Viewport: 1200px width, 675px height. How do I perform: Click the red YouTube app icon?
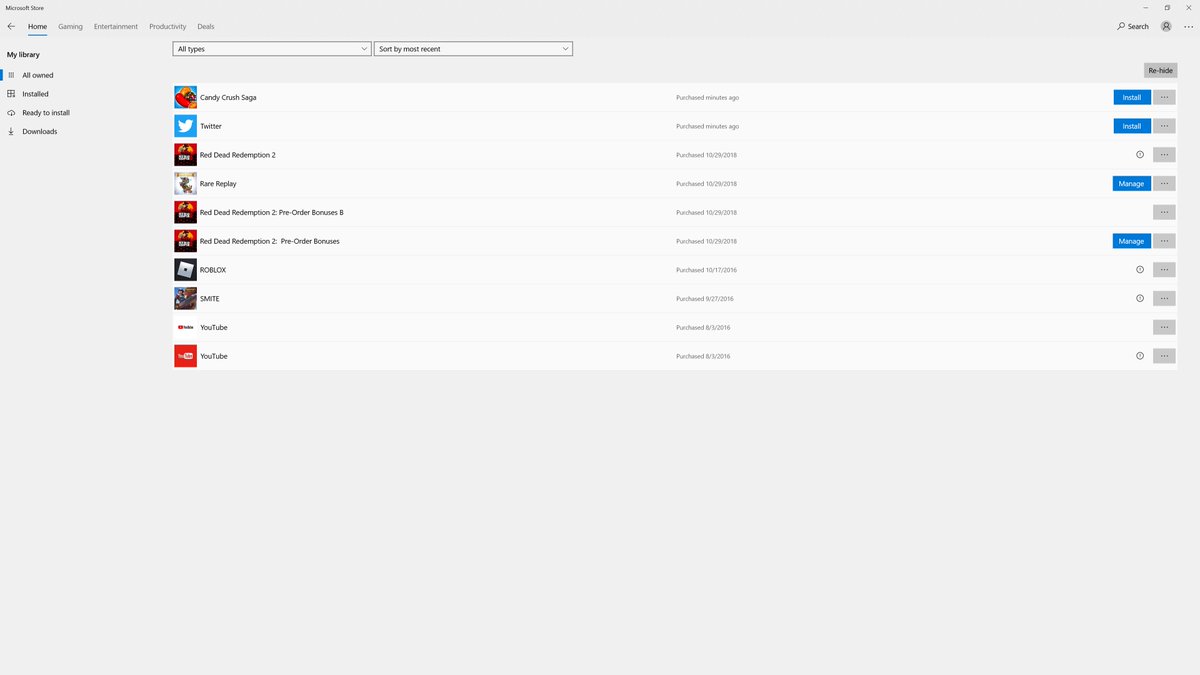point(185,356)
